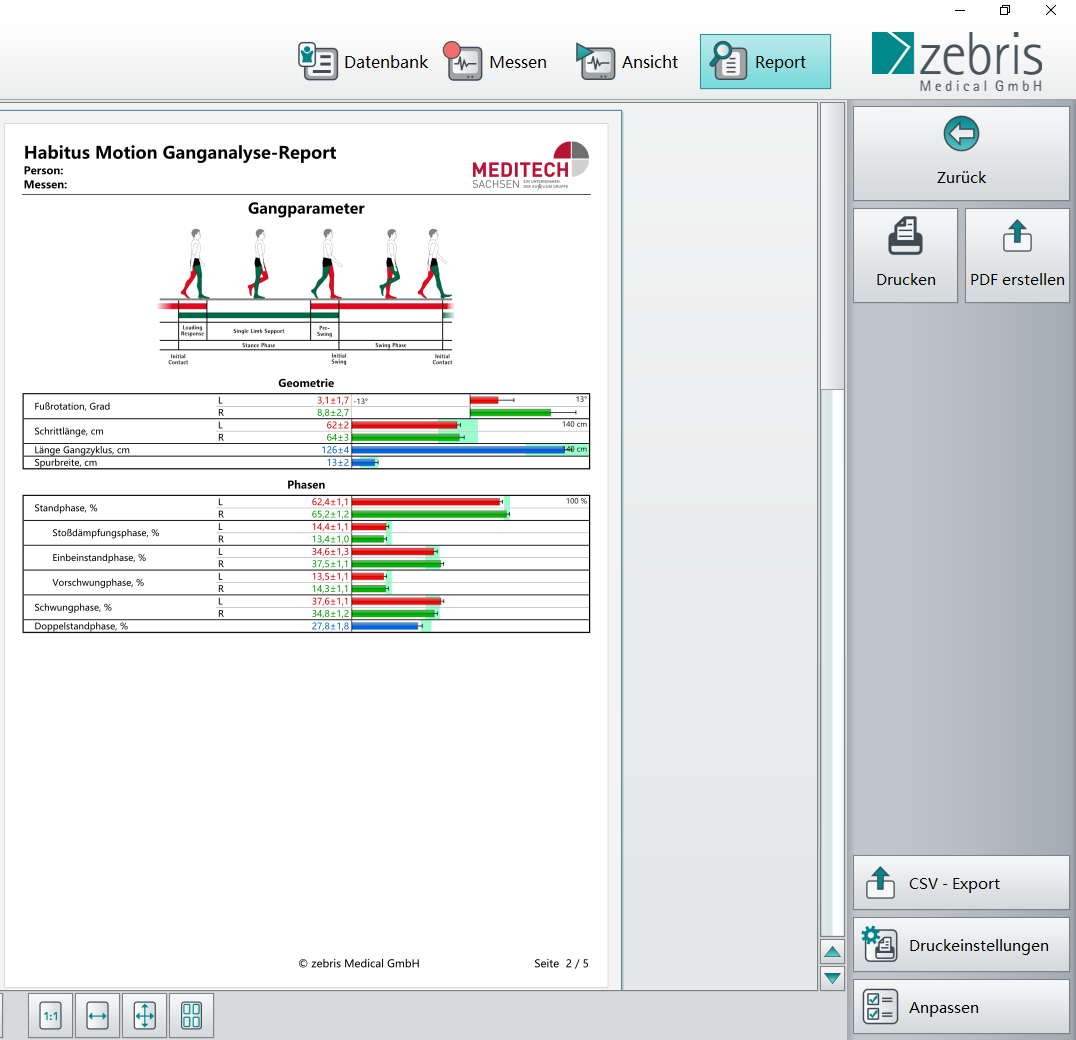Click the Druckeinstellungen gear-printer icon
This screenshot has height=1040, width=1076.
click(880, 944)
